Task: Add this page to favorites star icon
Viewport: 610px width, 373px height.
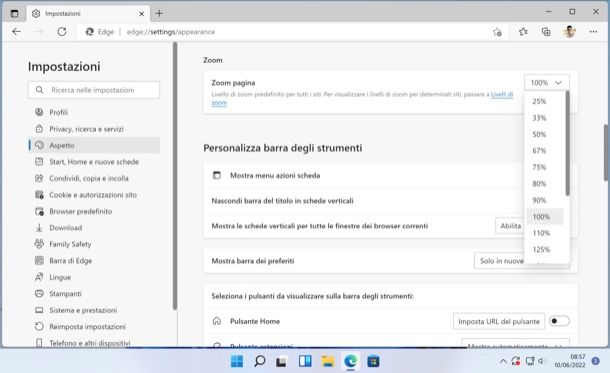Action: click(x=497, y=32)
